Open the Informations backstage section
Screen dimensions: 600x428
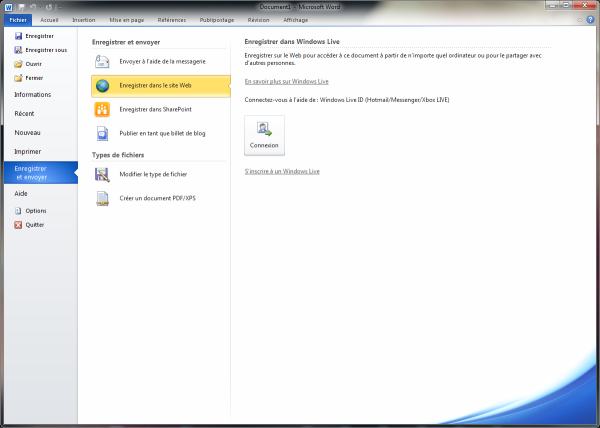33,94
